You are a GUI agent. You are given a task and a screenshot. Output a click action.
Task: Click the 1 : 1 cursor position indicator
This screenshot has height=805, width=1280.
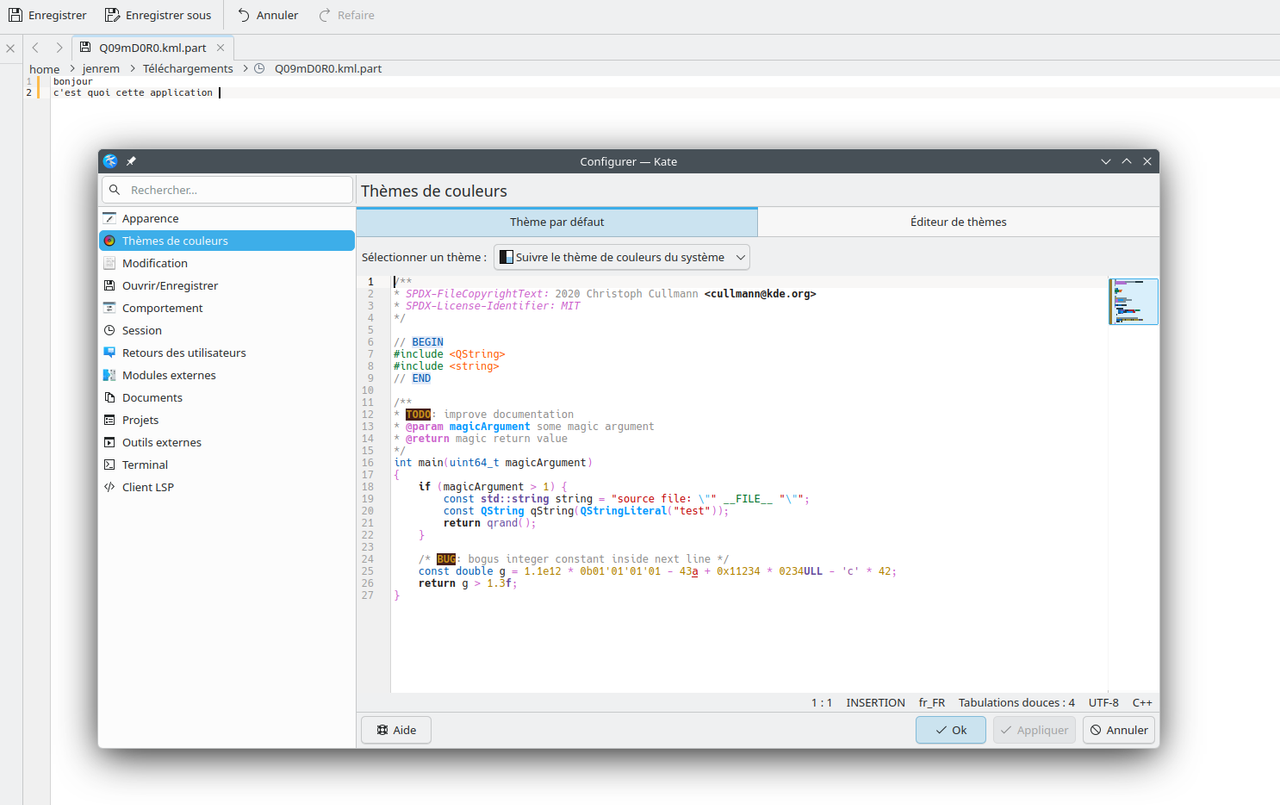[x=822, y=703]
